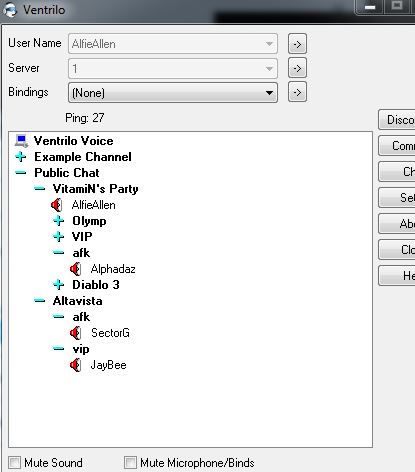
Task: Select the Diablo 3 channel label
Action: pos(96,285)
